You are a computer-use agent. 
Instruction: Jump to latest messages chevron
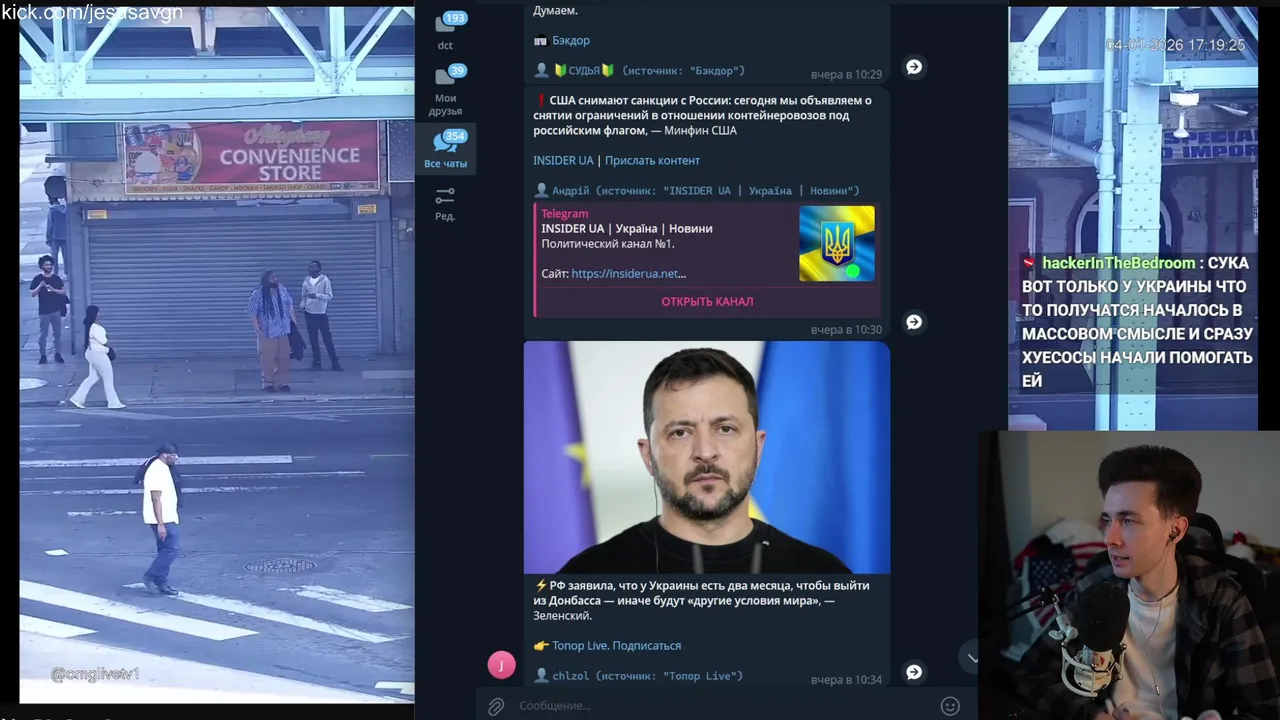pyautogui.click(x=970, y=657)
